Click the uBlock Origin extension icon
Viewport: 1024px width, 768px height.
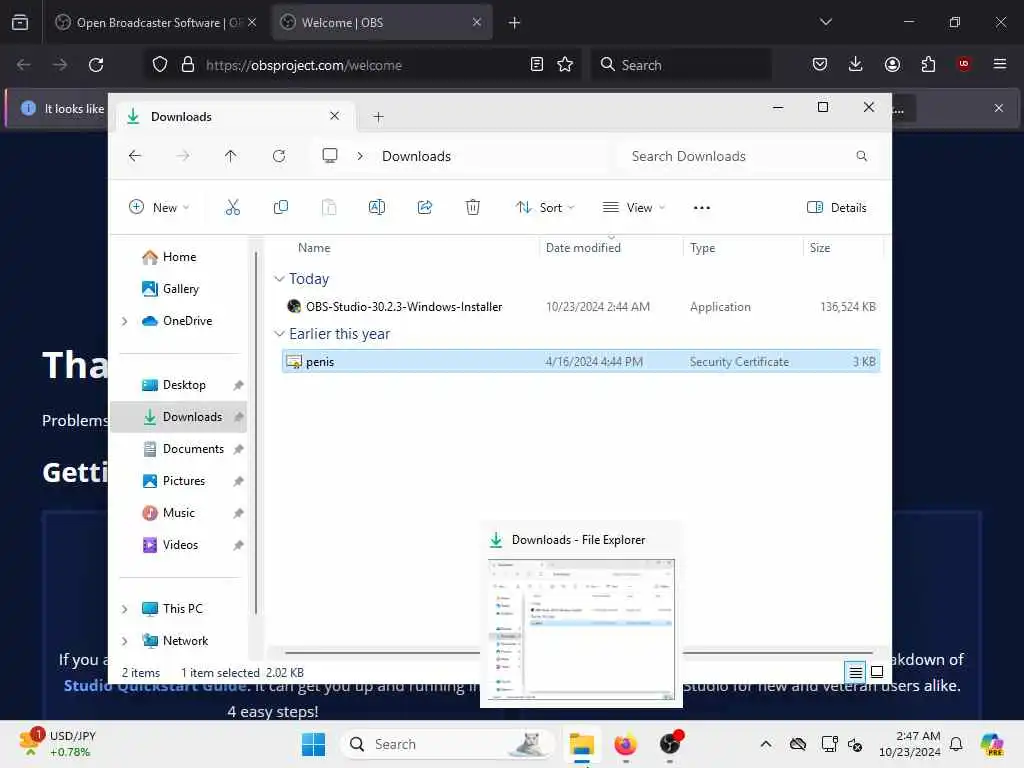tap(964, 64)
